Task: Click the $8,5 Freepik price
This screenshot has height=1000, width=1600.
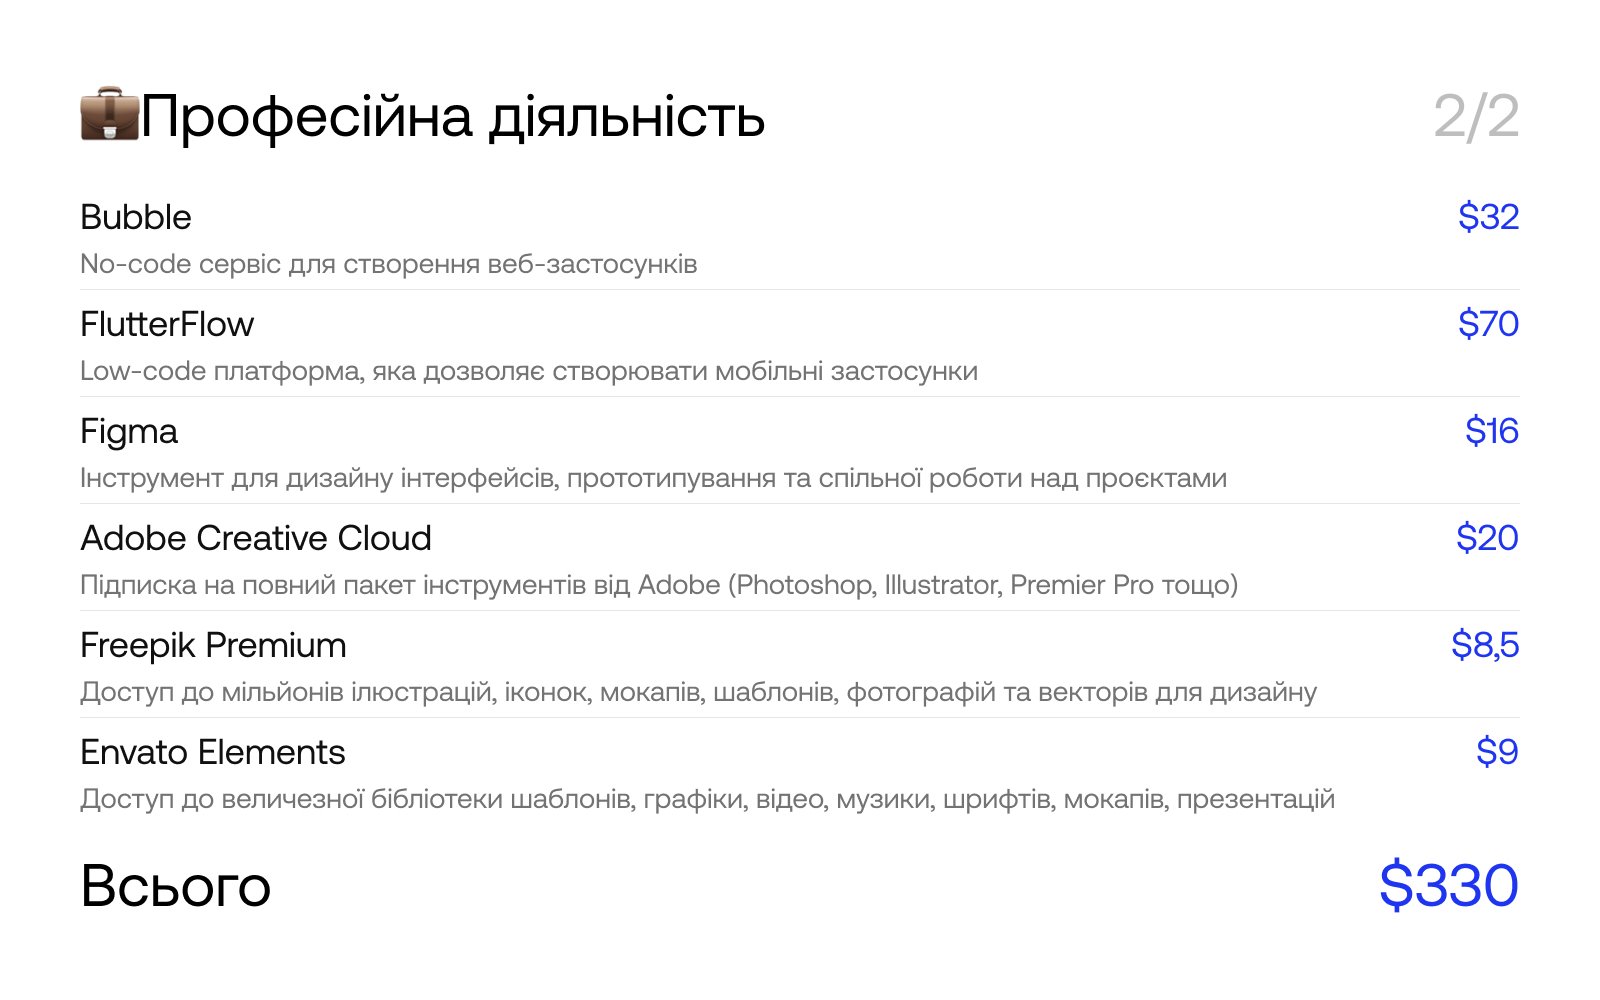Action: [1485, 645]
